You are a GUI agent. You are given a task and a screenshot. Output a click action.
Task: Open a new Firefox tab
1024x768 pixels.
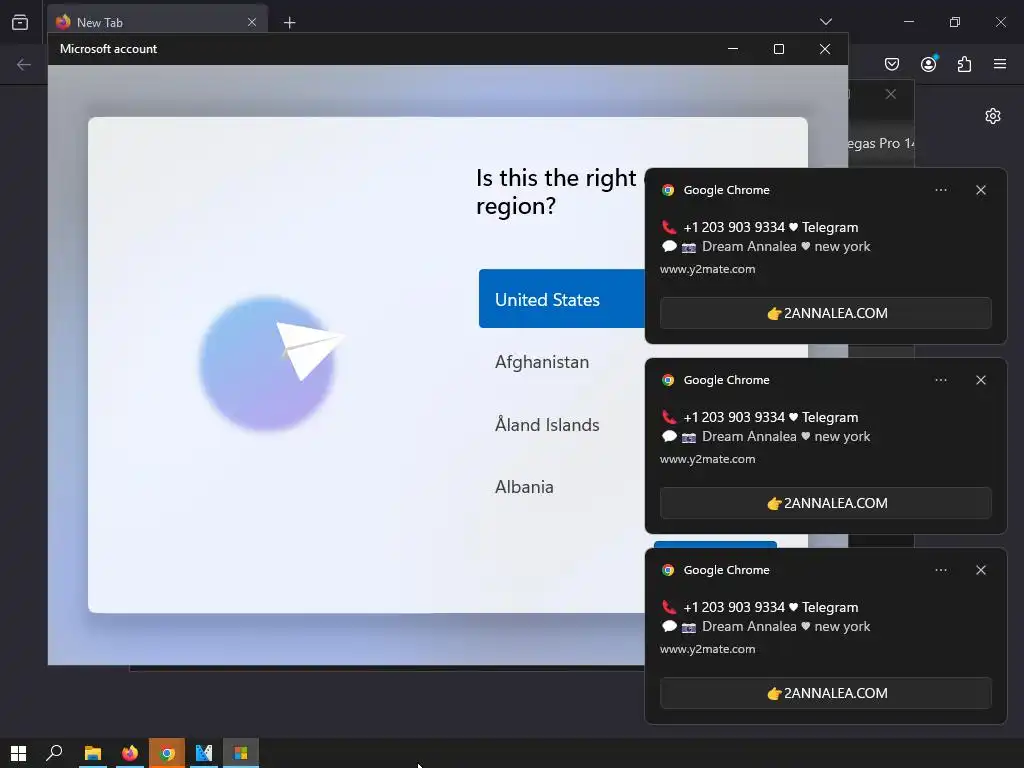pyautogui.click(x=289, y=23)
